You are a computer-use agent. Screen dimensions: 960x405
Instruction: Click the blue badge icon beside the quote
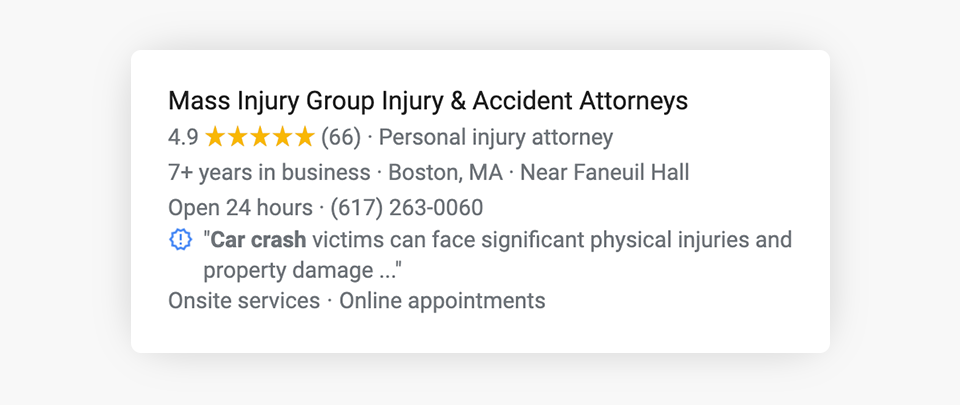[x=180, y=240]
